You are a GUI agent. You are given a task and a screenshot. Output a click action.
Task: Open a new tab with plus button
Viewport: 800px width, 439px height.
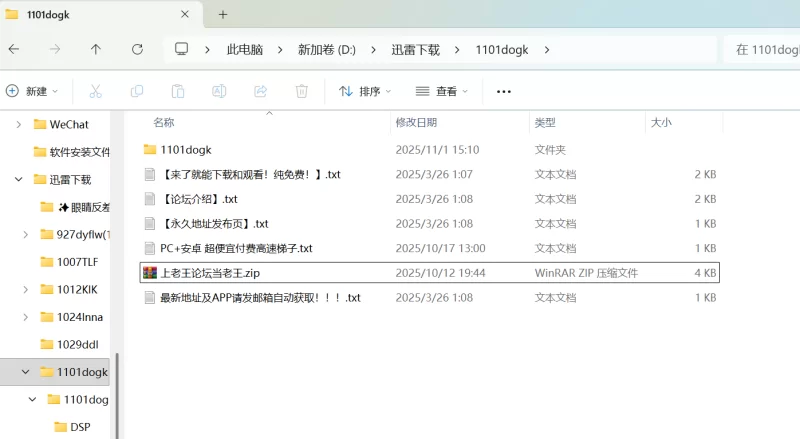coord(222,14)
